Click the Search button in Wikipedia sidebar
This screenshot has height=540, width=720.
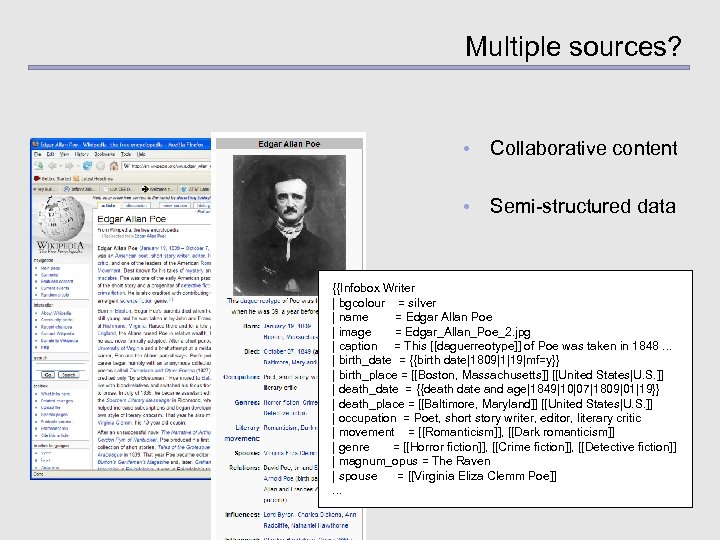[68, 375]
